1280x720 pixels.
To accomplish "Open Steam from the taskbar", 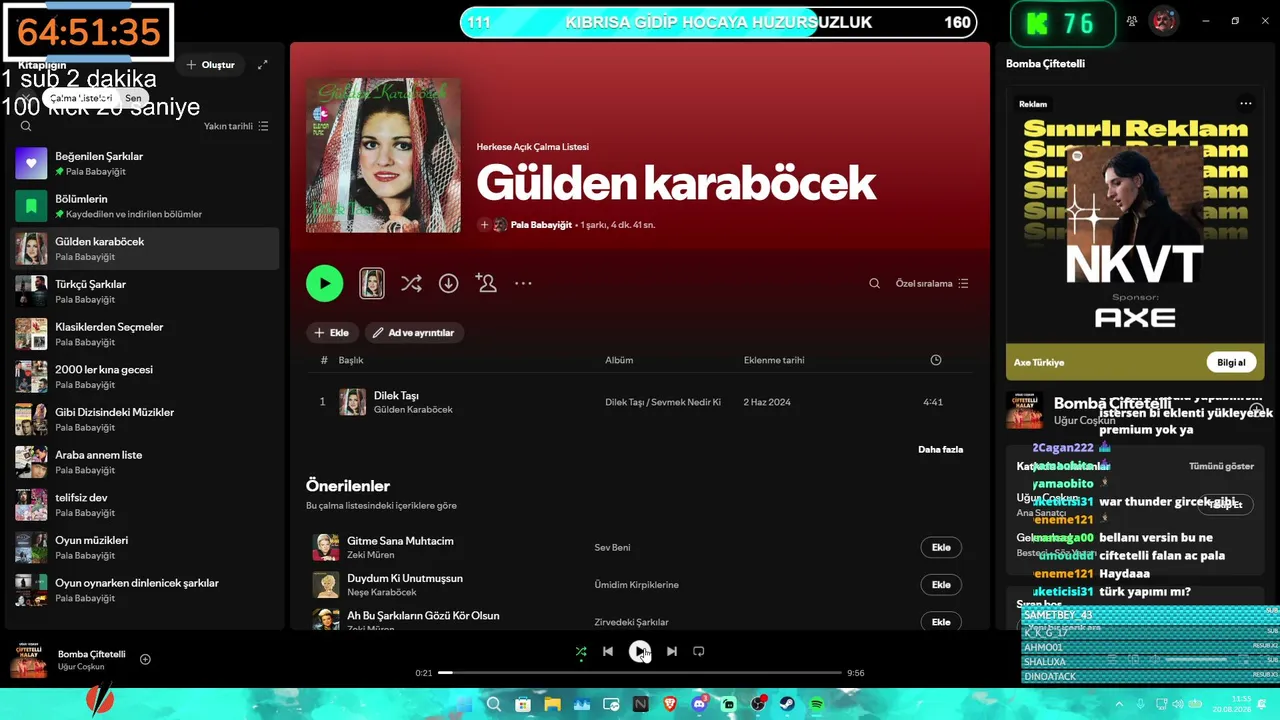I will [787, 704].
